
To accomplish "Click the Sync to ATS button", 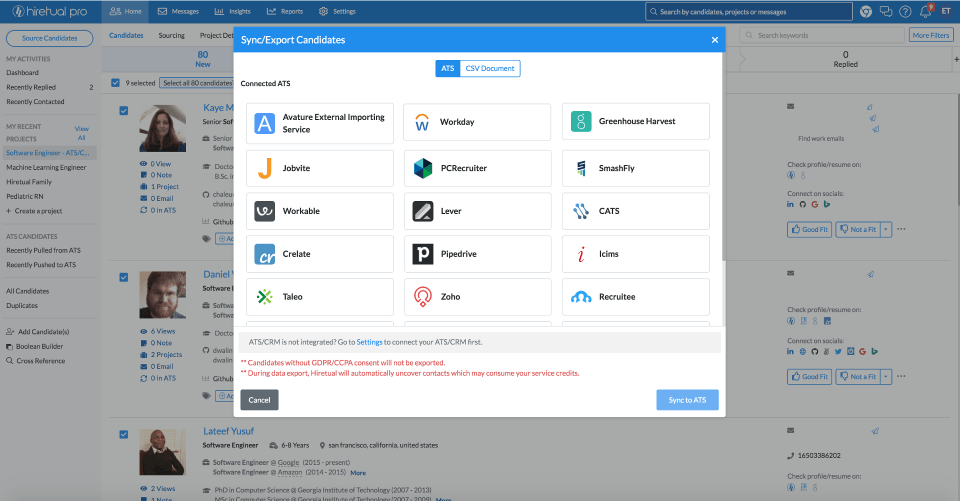I will pyautogui.click(x=688, y=400).
